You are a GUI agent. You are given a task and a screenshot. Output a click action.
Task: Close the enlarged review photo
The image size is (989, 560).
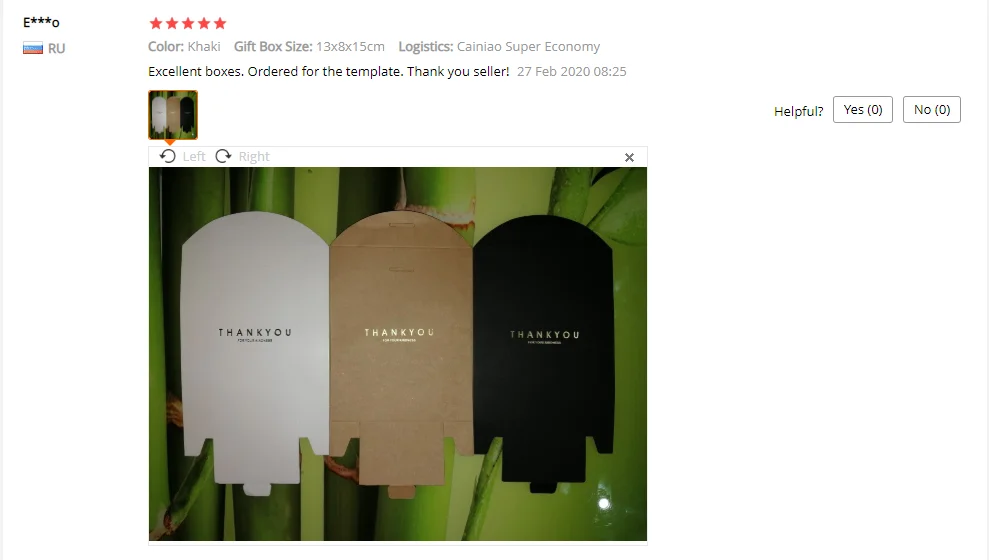(629, 158)
